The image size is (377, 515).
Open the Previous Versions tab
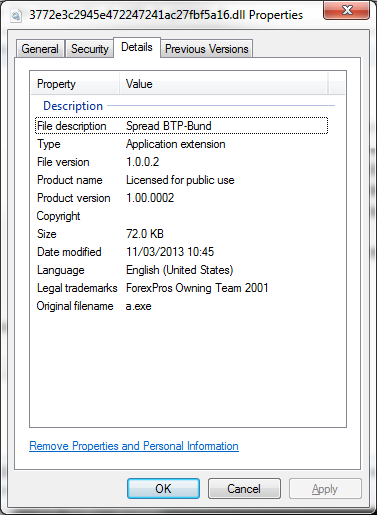tap(207, 49)
